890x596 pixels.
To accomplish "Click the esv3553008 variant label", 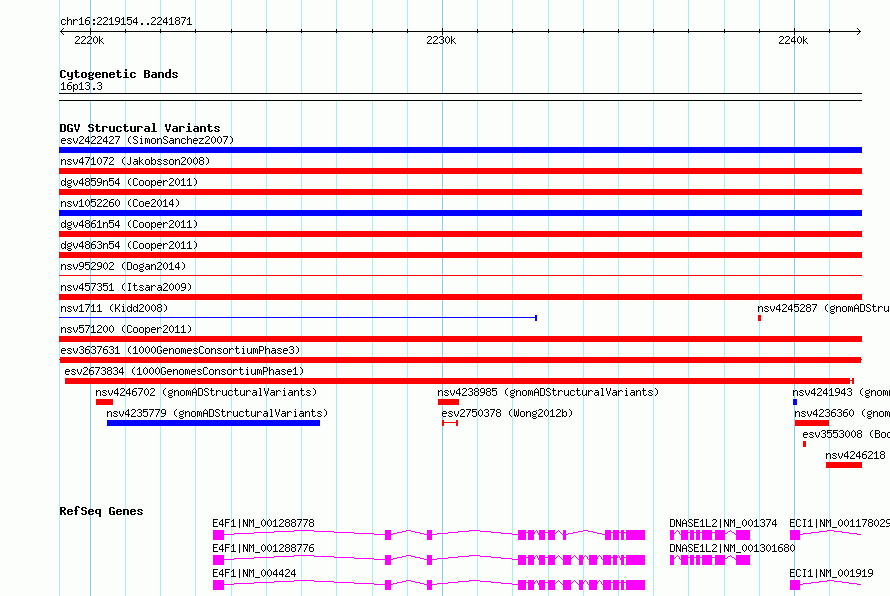I will (846, 434).
